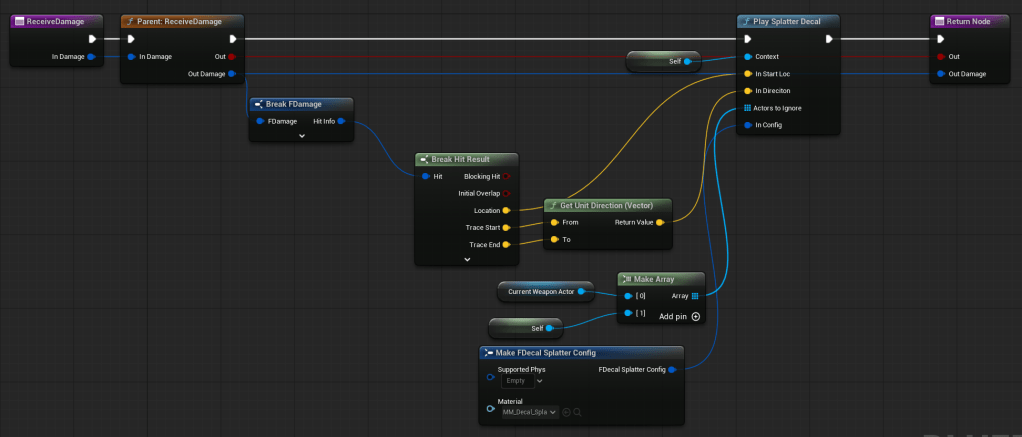
Task: Click the Play Splatter Decal execution output pin
Action: pyautogui.click(x=829, y=39)
